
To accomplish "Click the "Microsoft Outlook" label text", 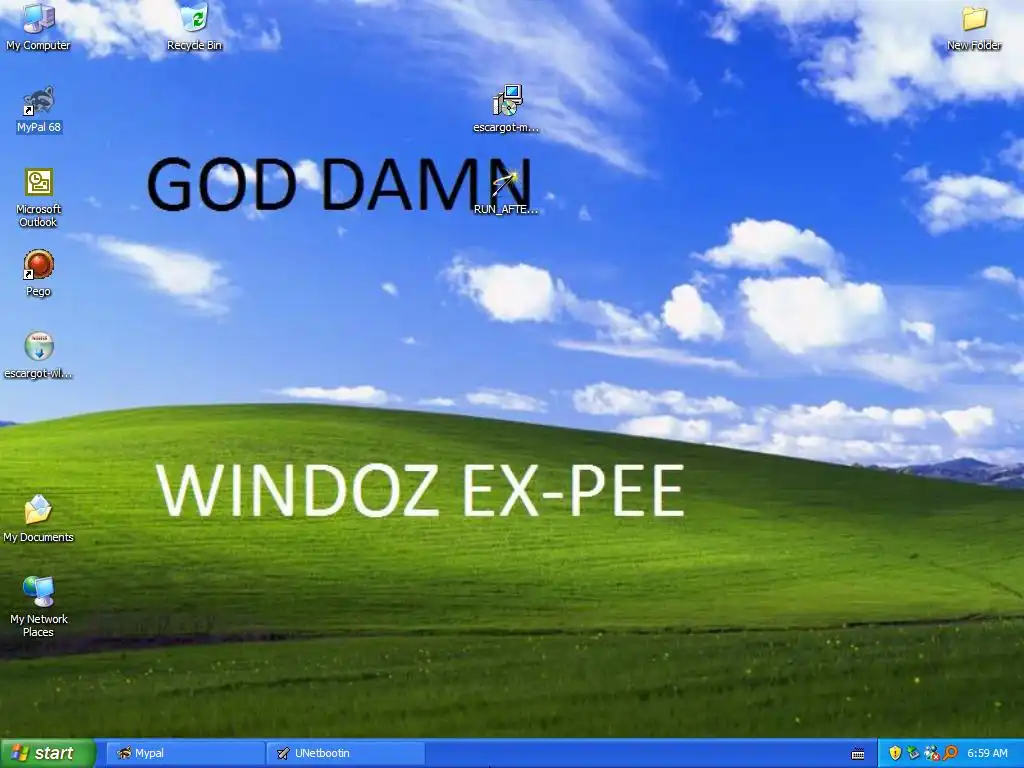I will coord(39,216).
